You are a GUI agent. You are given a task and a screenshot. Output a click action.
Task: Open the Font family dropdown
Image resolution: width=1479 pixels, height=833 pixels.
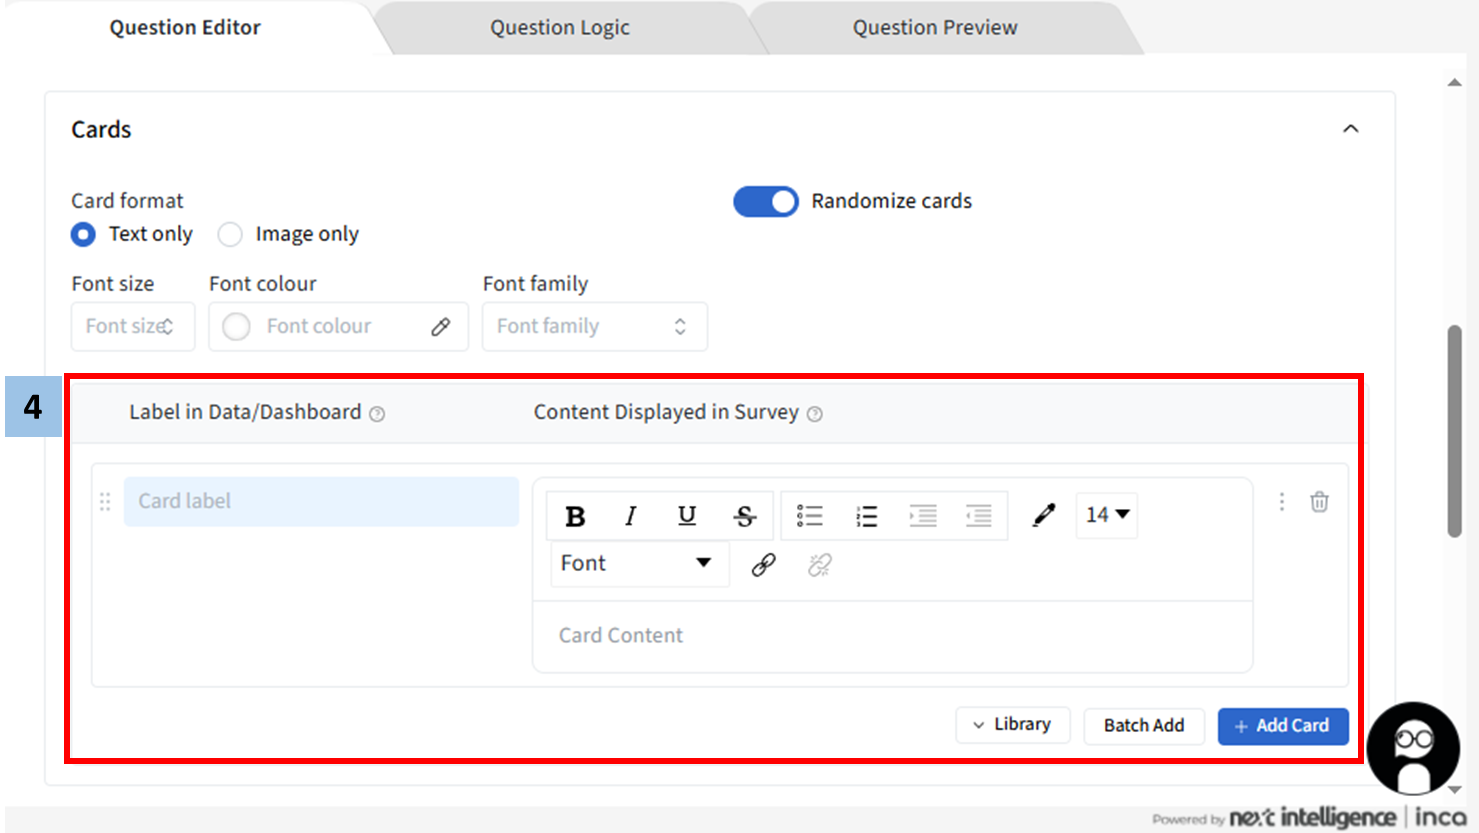[594, 327]
